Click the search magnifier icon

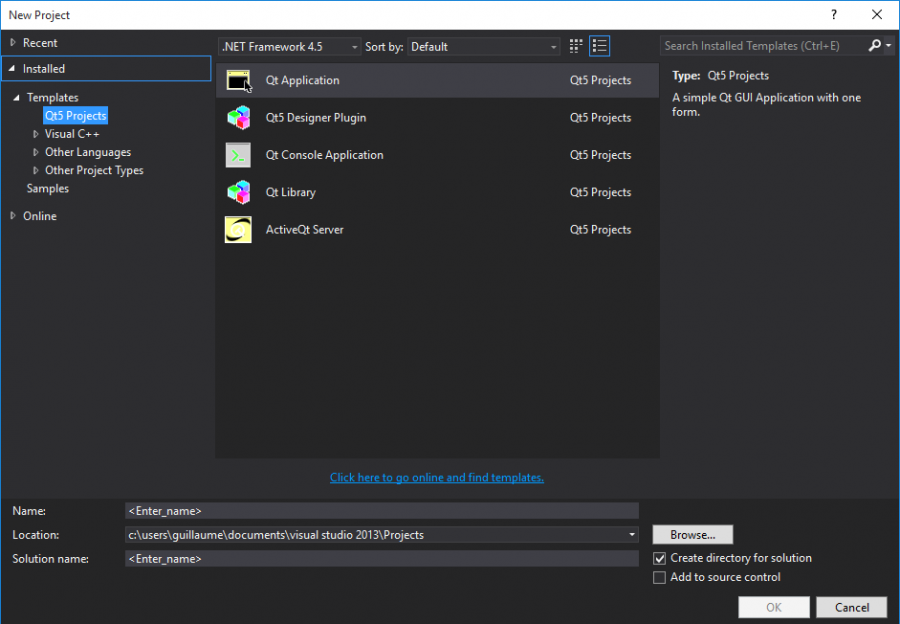click(874, 45)
